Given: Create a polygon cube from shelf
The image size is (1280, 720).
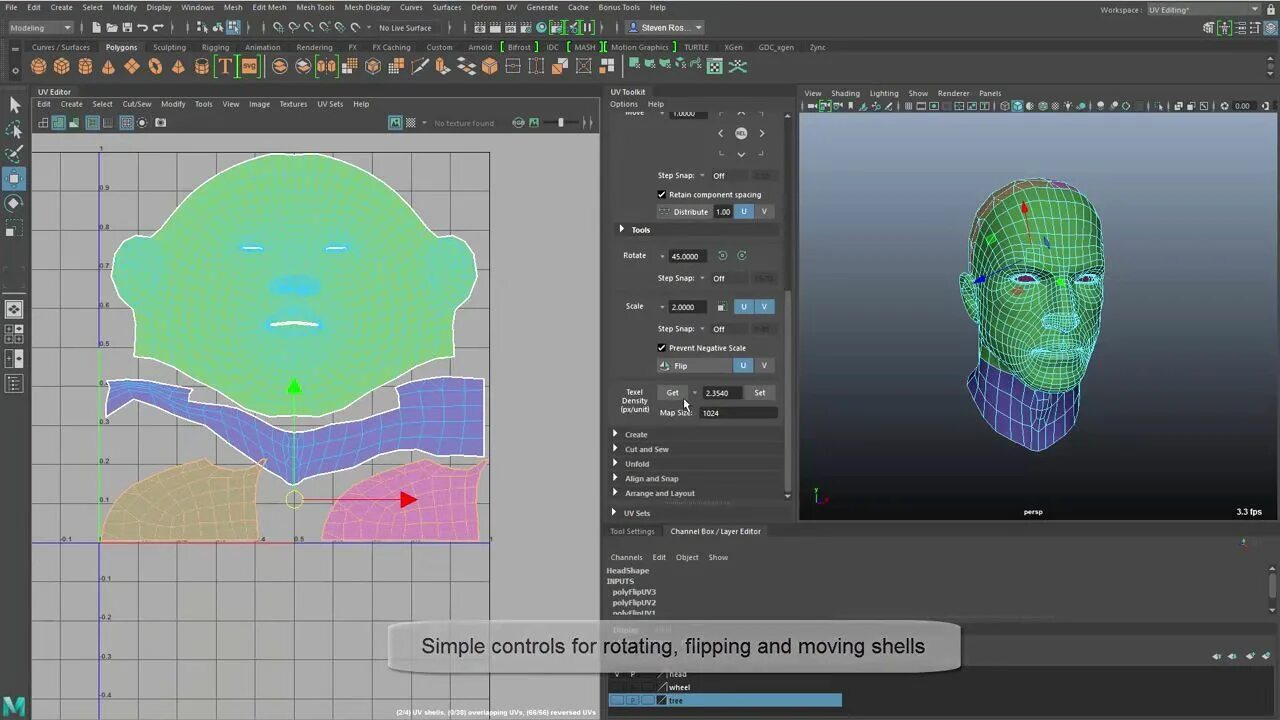Looking at the screenshot, I should pos(61,66).
